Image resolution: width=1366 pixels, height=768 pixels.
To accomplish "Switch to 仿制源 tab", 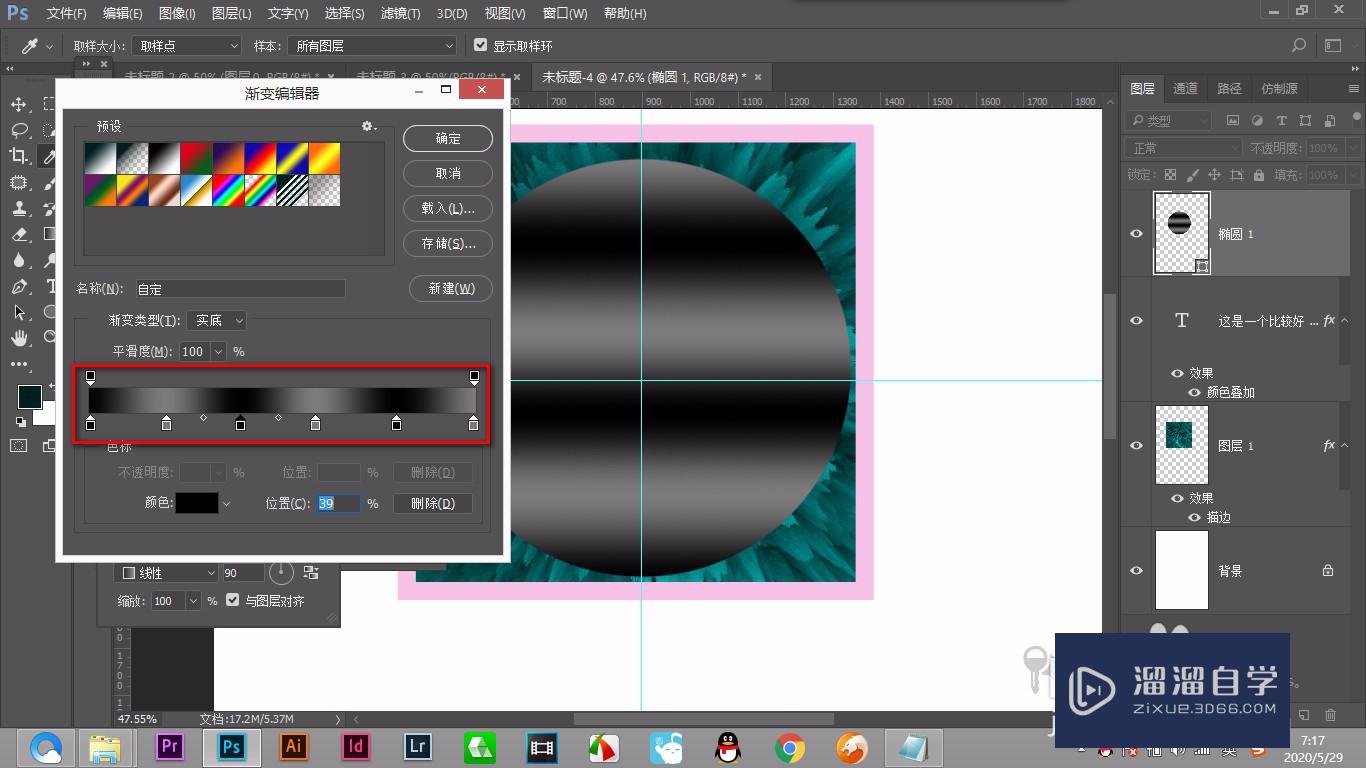I will (1279, 88).
